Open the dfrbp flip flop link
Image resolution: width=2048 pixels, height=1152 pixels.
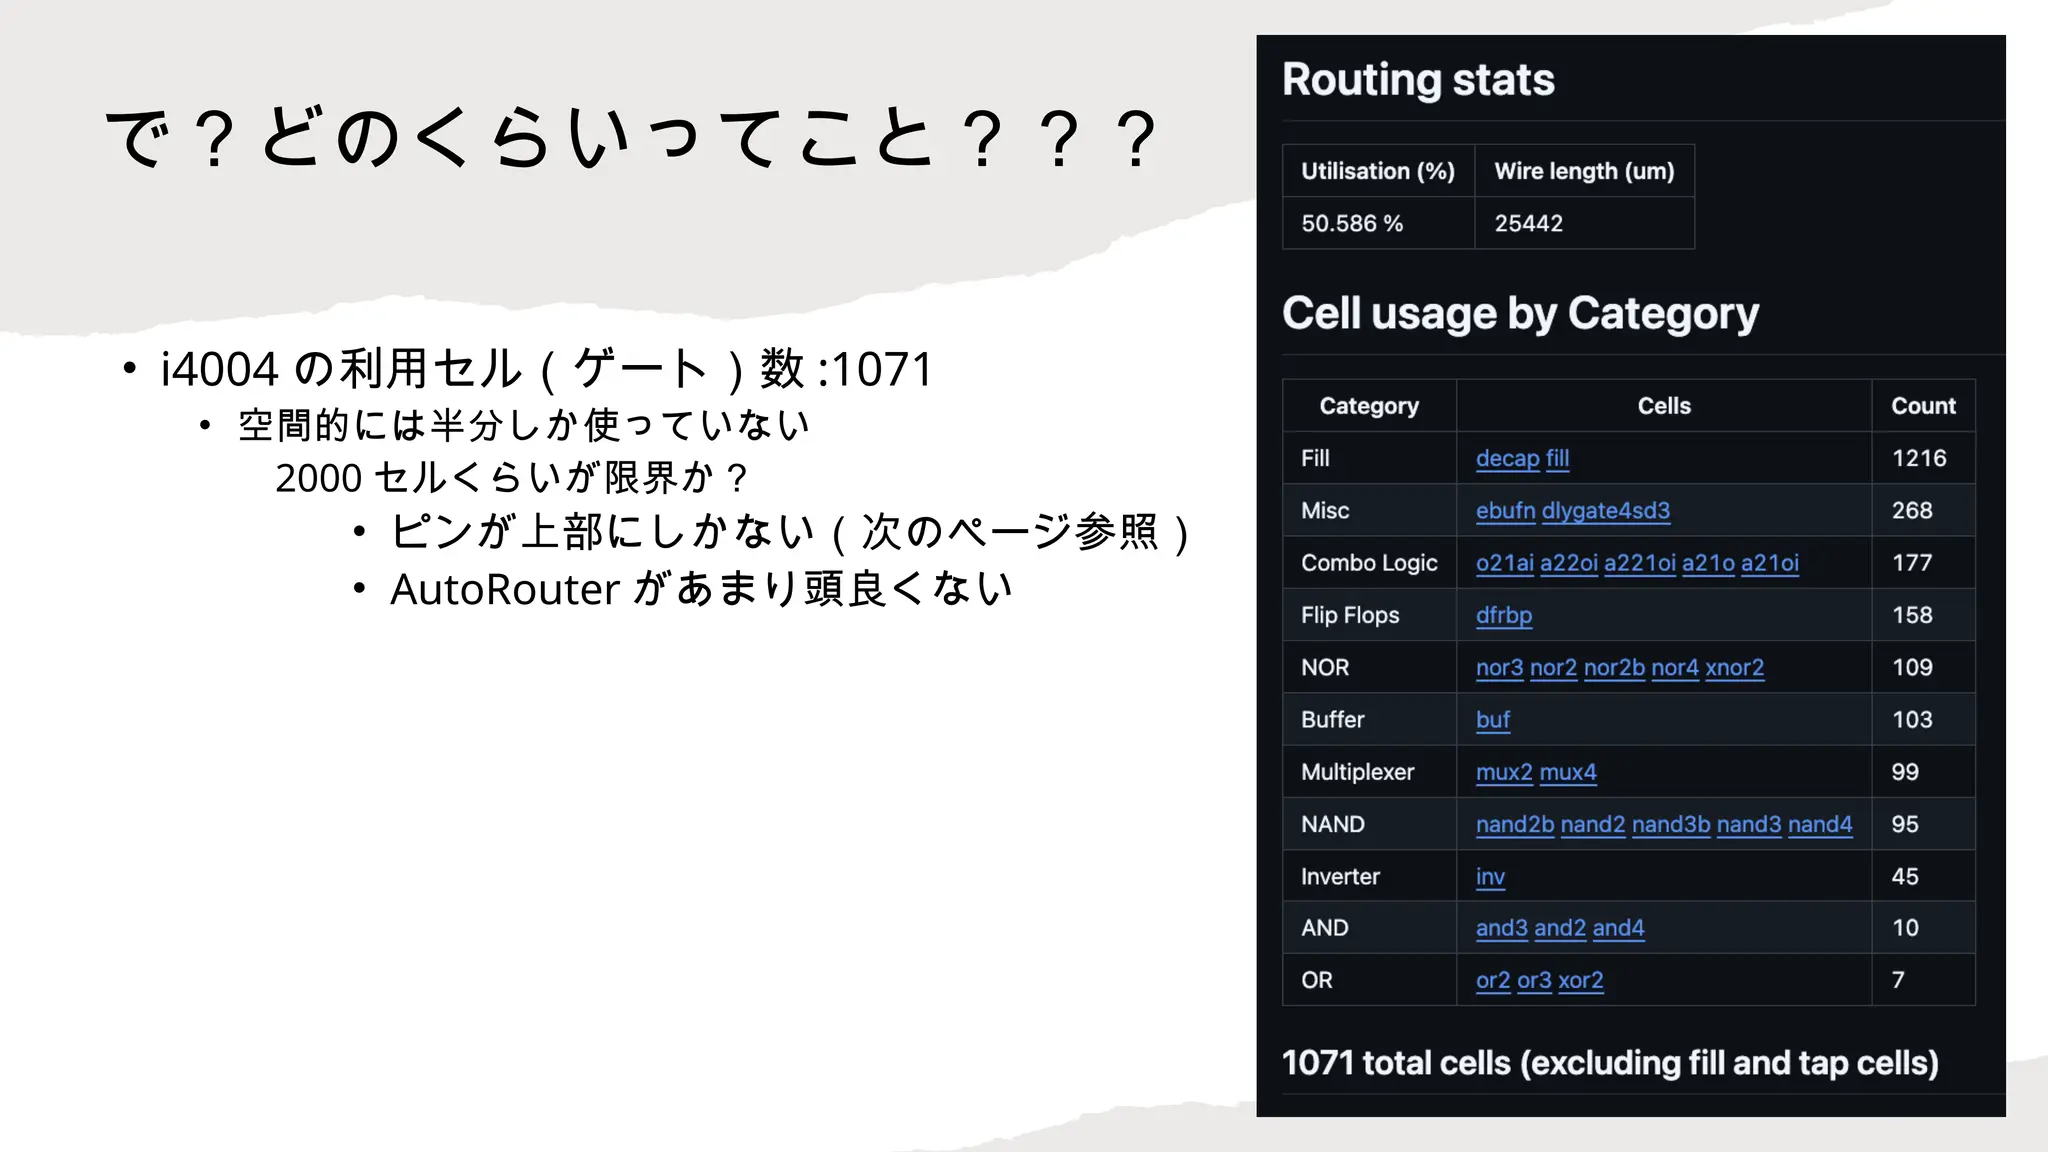[x=1504, y=615]
